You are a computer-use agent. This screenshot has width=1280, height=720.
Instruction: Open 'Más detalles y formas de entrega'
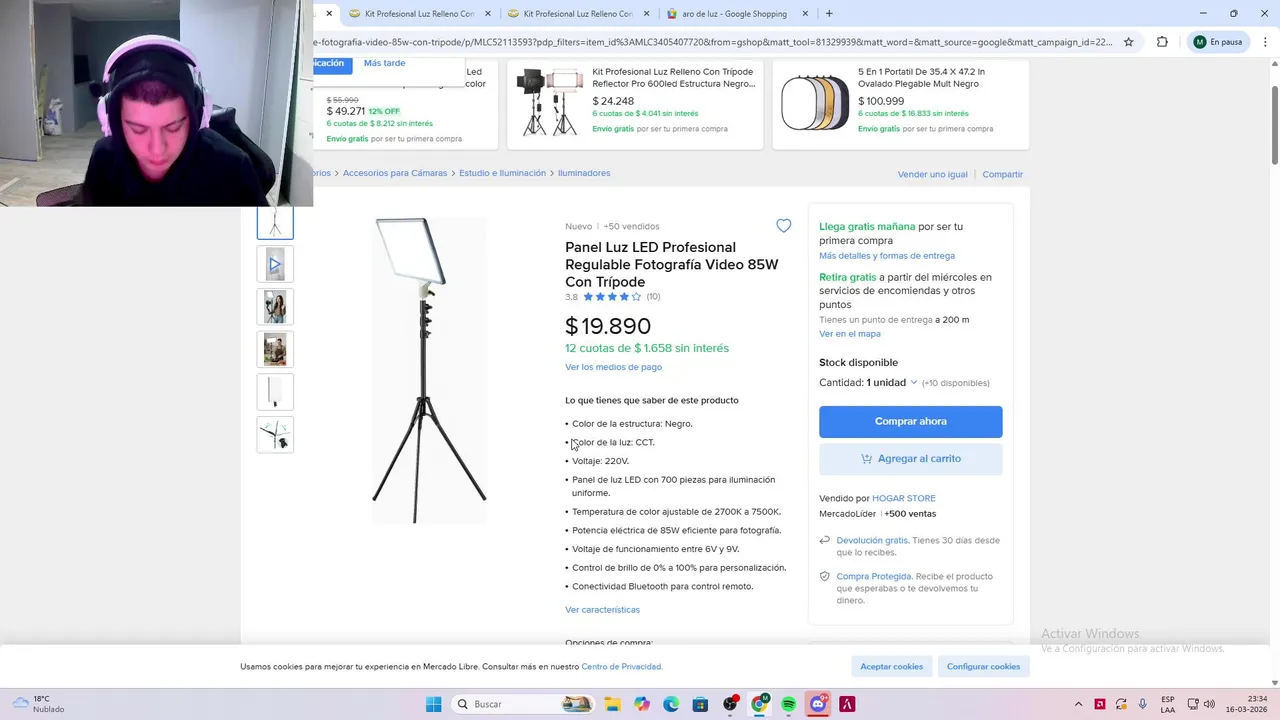click(x=887, y=256)
